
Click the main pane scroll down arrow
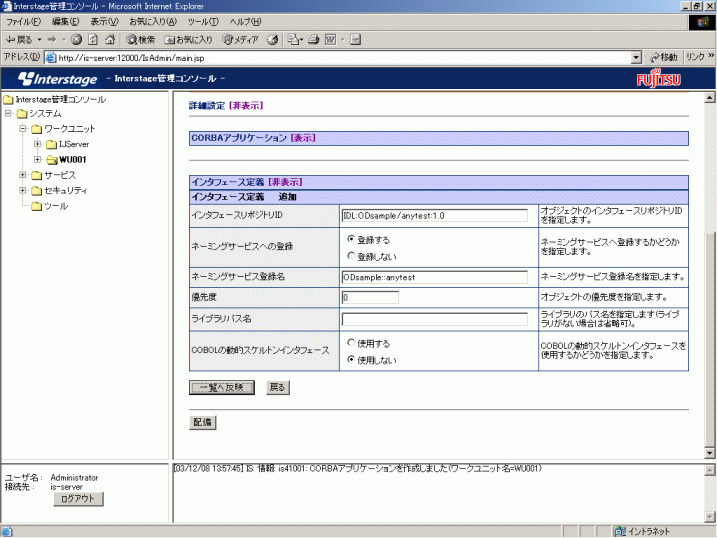point(709,453)
